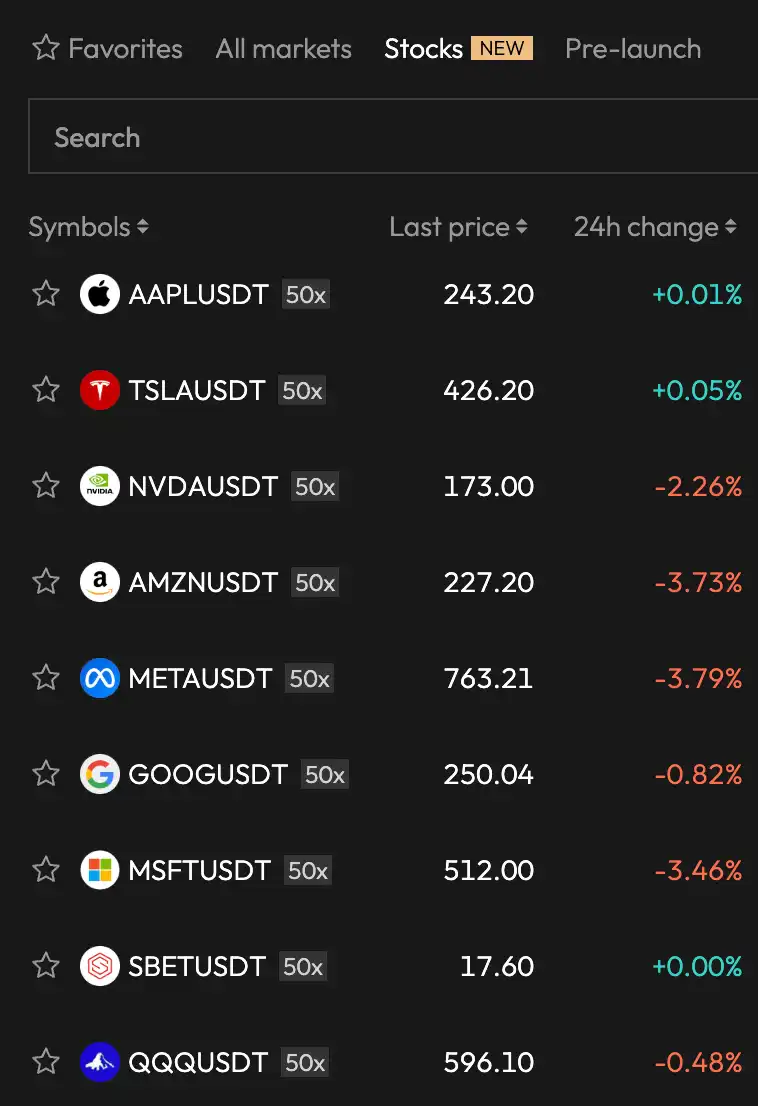Click the Google logo icon
Viewport: 758px width, 1106px height.
pyautogui.click(x=99, y=775)
